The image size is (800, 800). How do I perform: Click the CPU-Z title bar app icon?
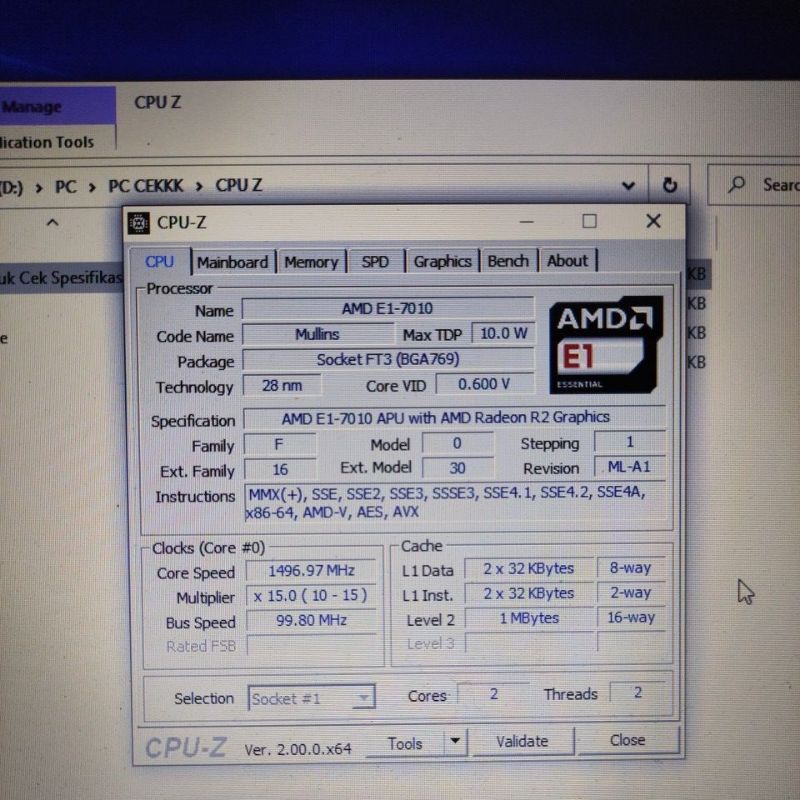[x=138, y=223]
